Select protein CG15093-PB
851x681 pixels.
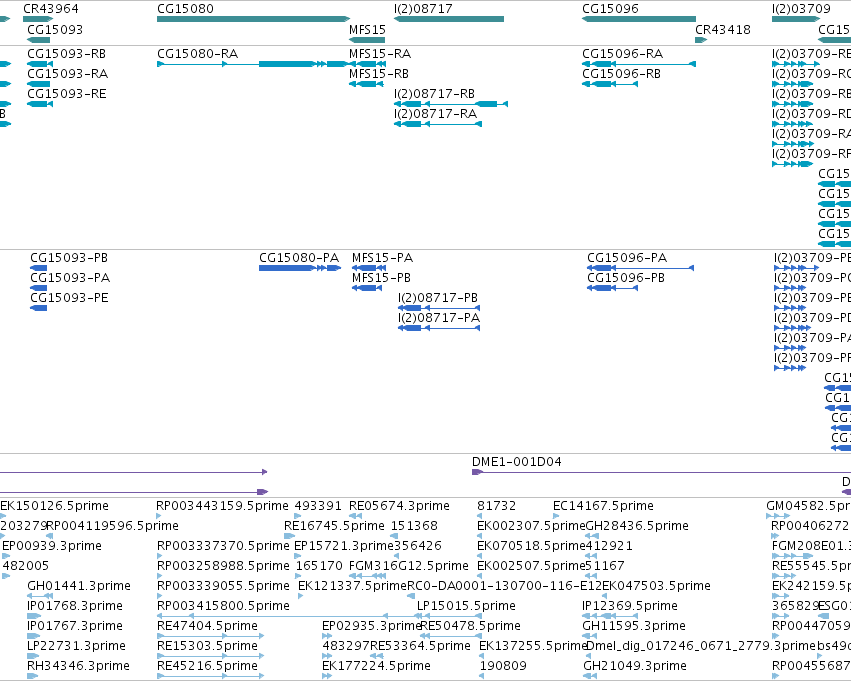[x=39, y=268]
